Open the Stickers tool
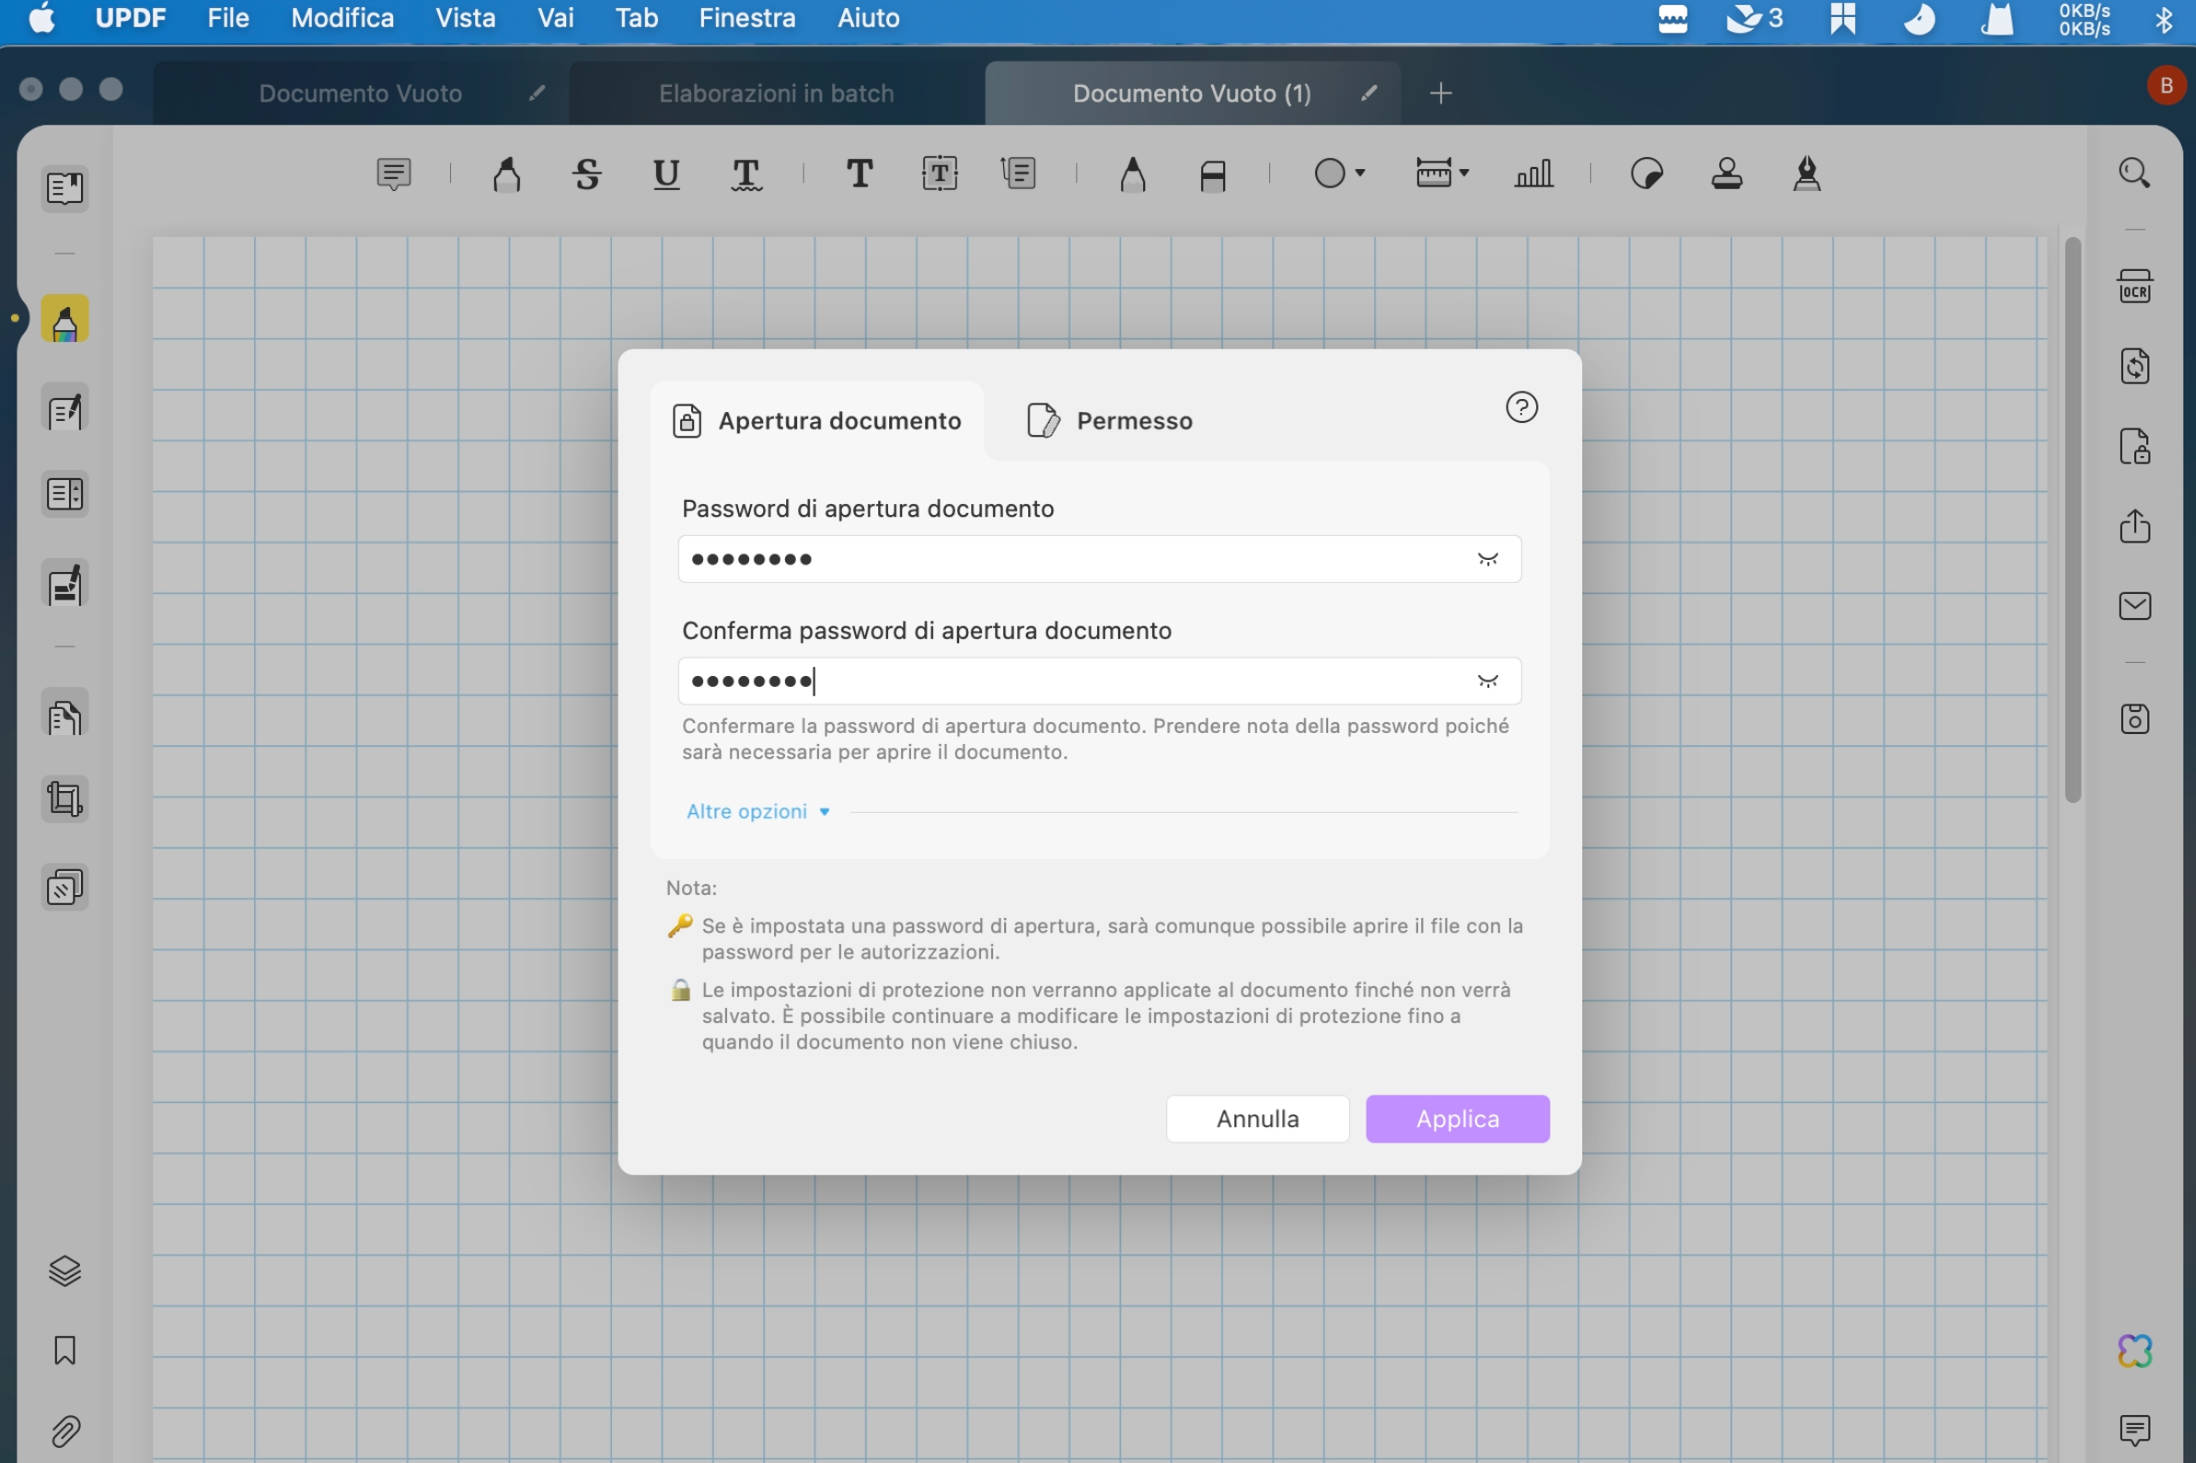This screenshot has height=1463, width=2196. pyautogui.click(x=1647, y=174)
